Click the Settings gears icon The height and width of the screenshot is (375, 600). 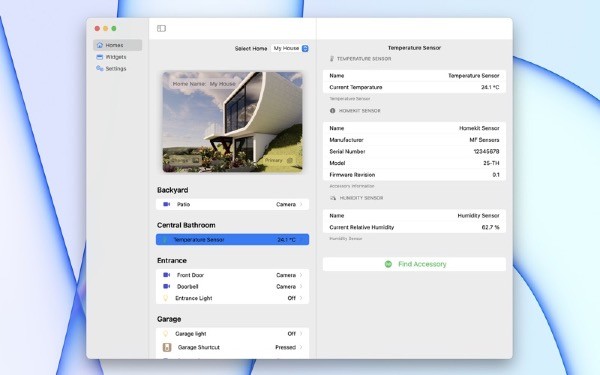100,68
